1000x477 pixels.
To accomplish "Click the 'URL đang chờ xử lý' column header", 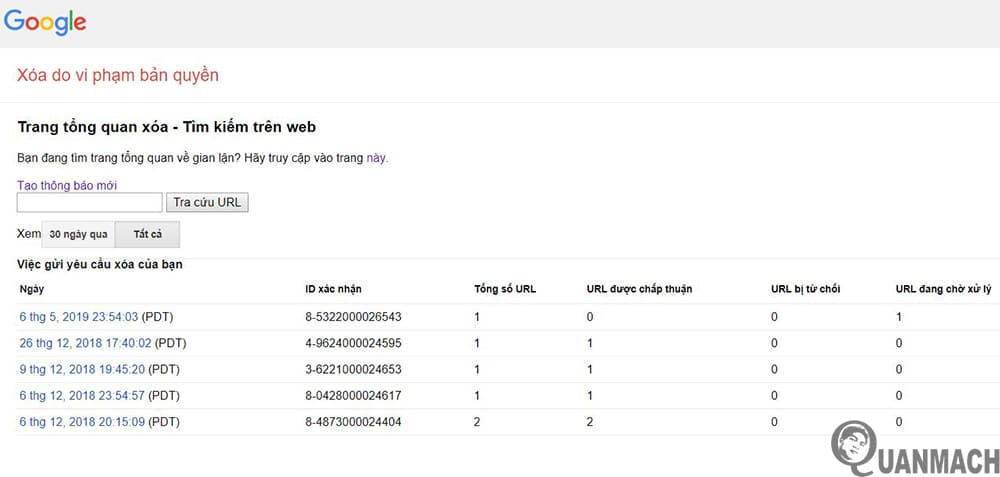I will click(943, 289).
